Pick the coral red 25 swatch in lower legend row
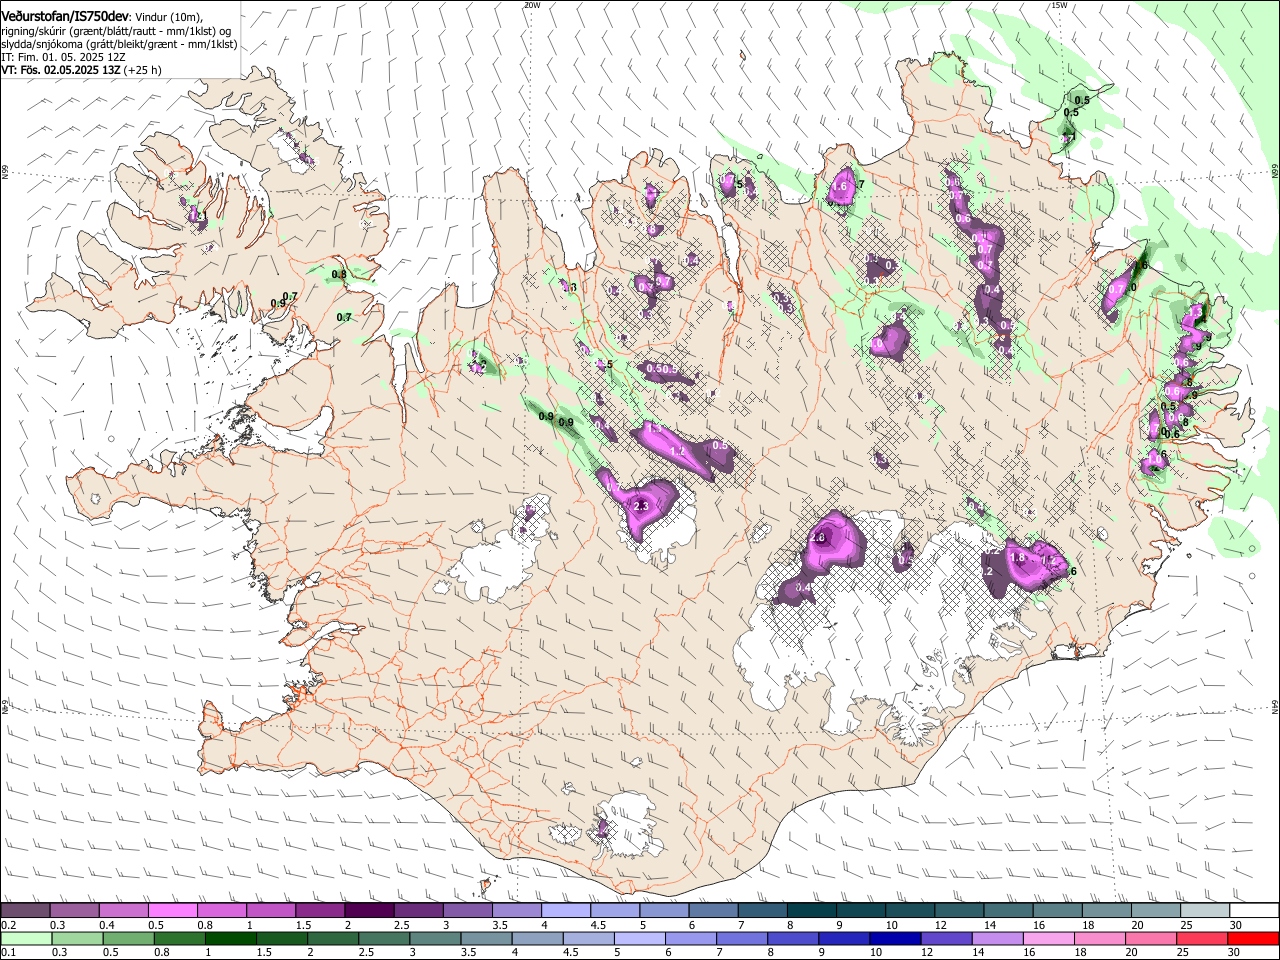The height and width of the screenshot is (960, 1280). coord(1202,938)
